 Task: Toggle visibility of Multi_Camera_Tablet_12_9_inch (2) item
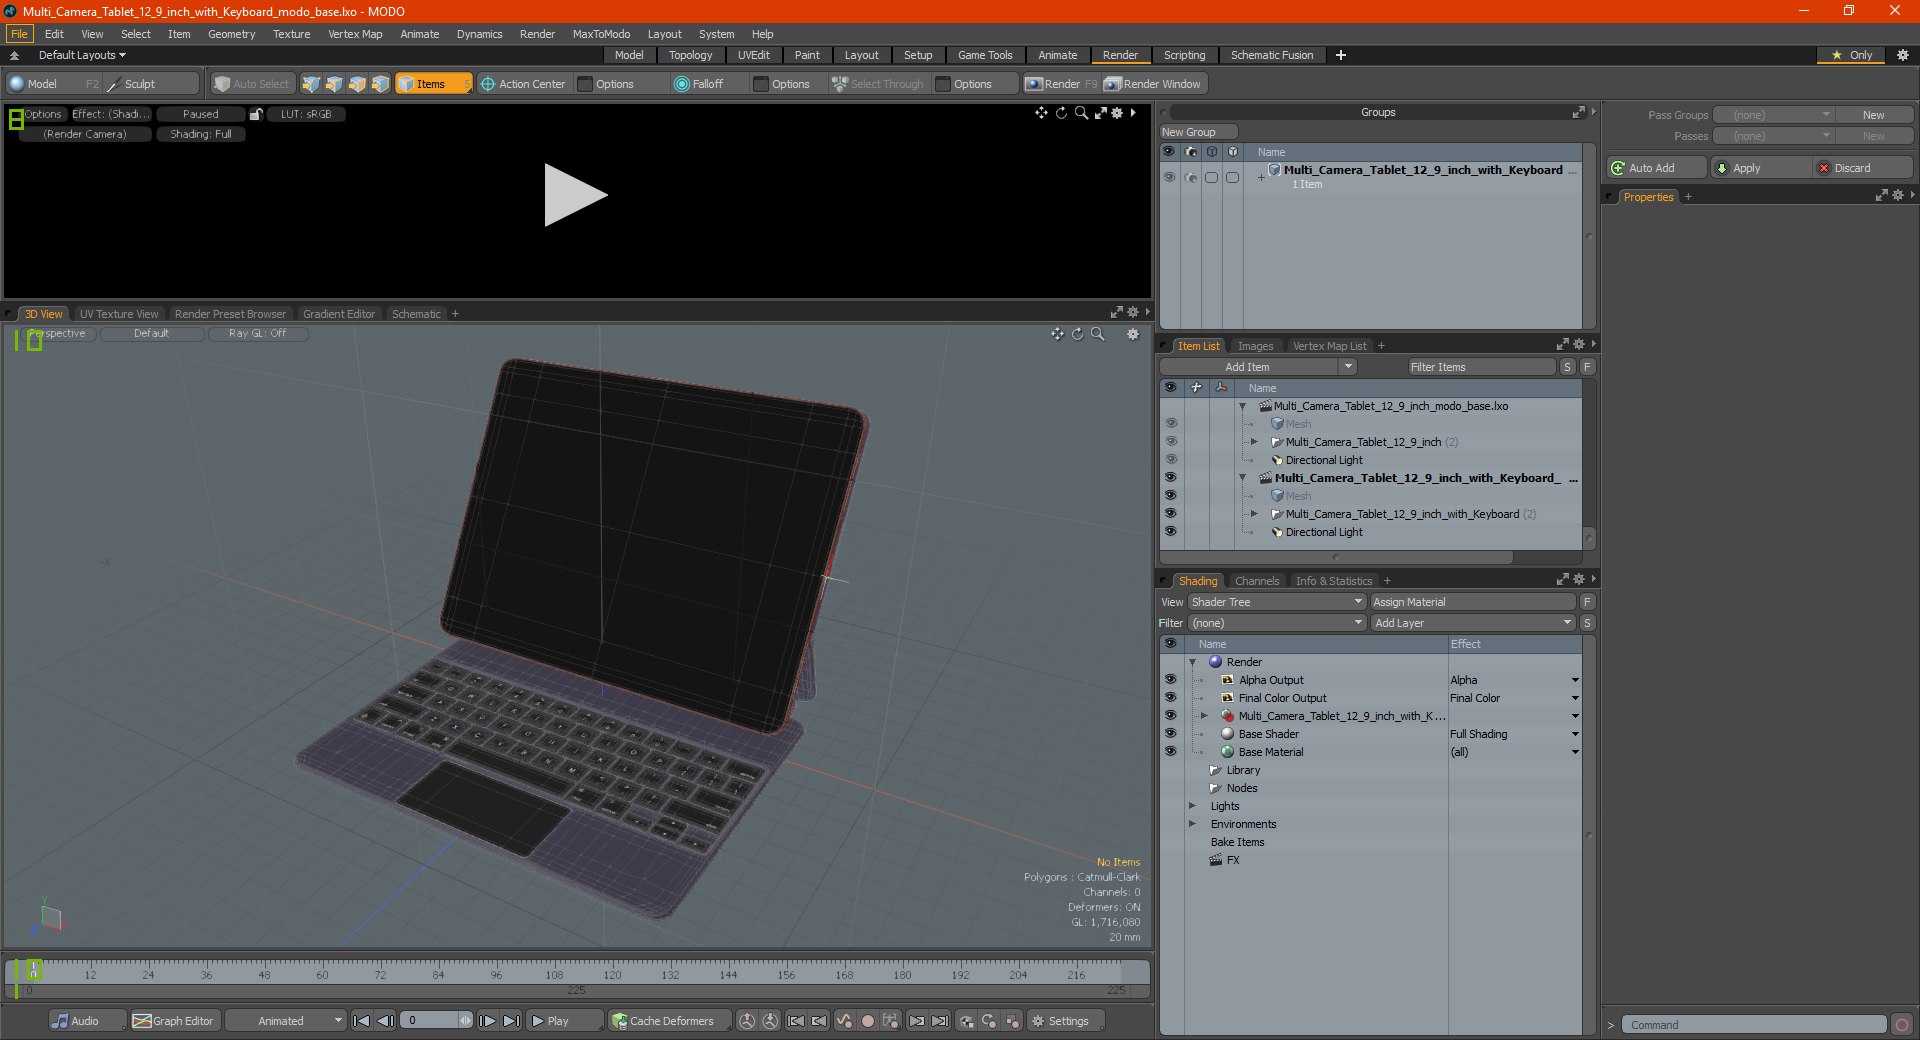pyautogui.click(x=1170, y=442)
